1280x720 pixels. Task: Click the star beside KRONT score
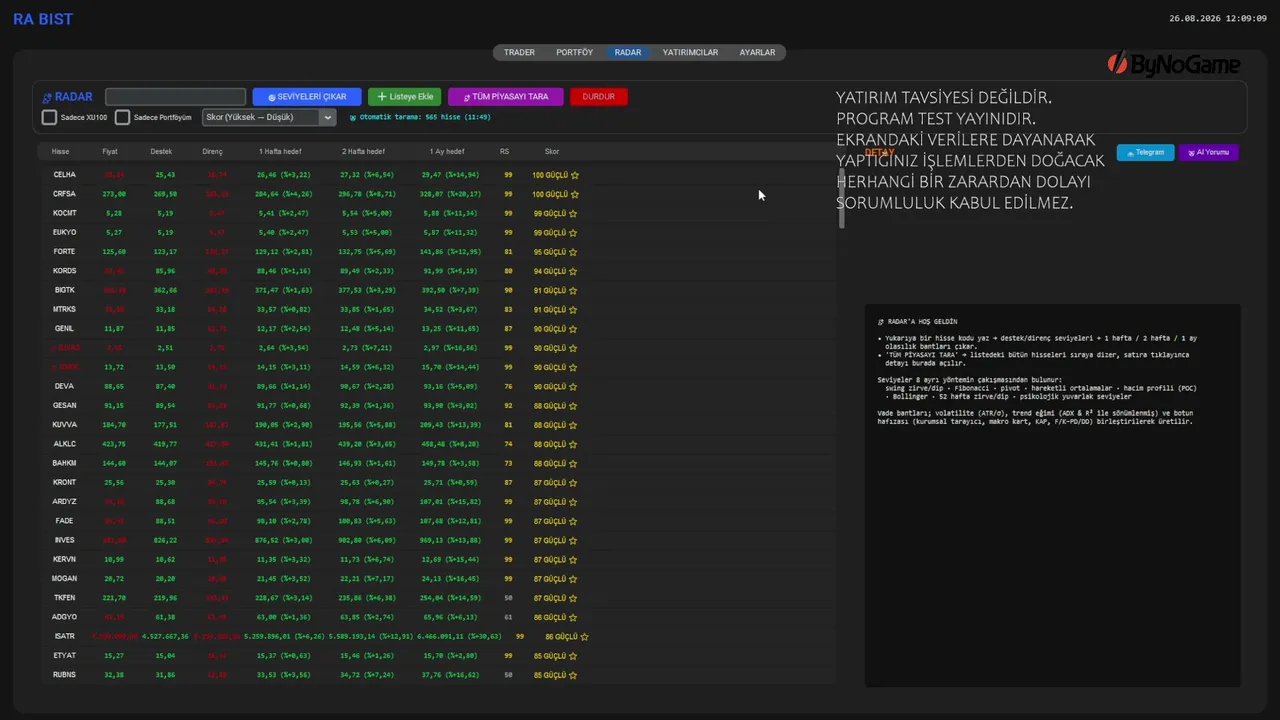tap(575, 483)
